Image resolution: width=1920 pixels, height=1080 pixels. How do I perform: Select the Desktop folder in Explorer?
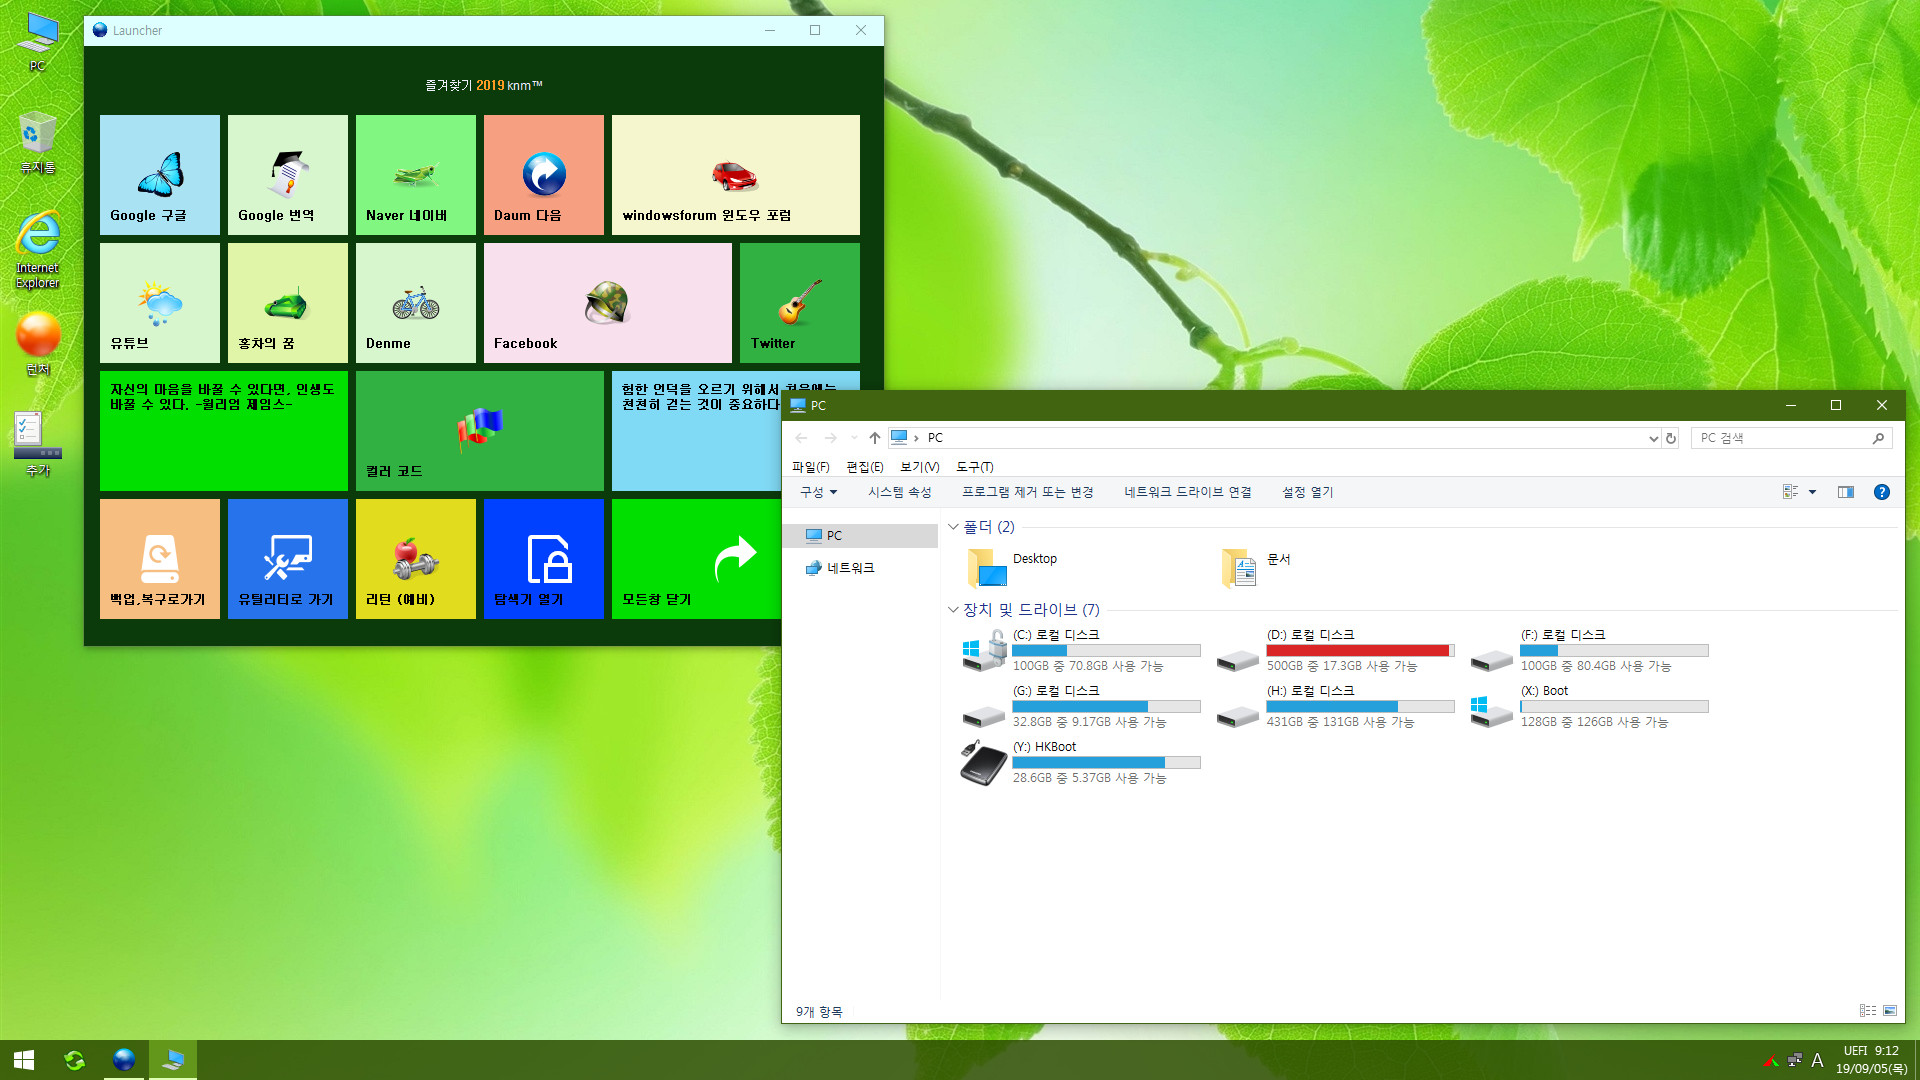[x=1012, y=567]
